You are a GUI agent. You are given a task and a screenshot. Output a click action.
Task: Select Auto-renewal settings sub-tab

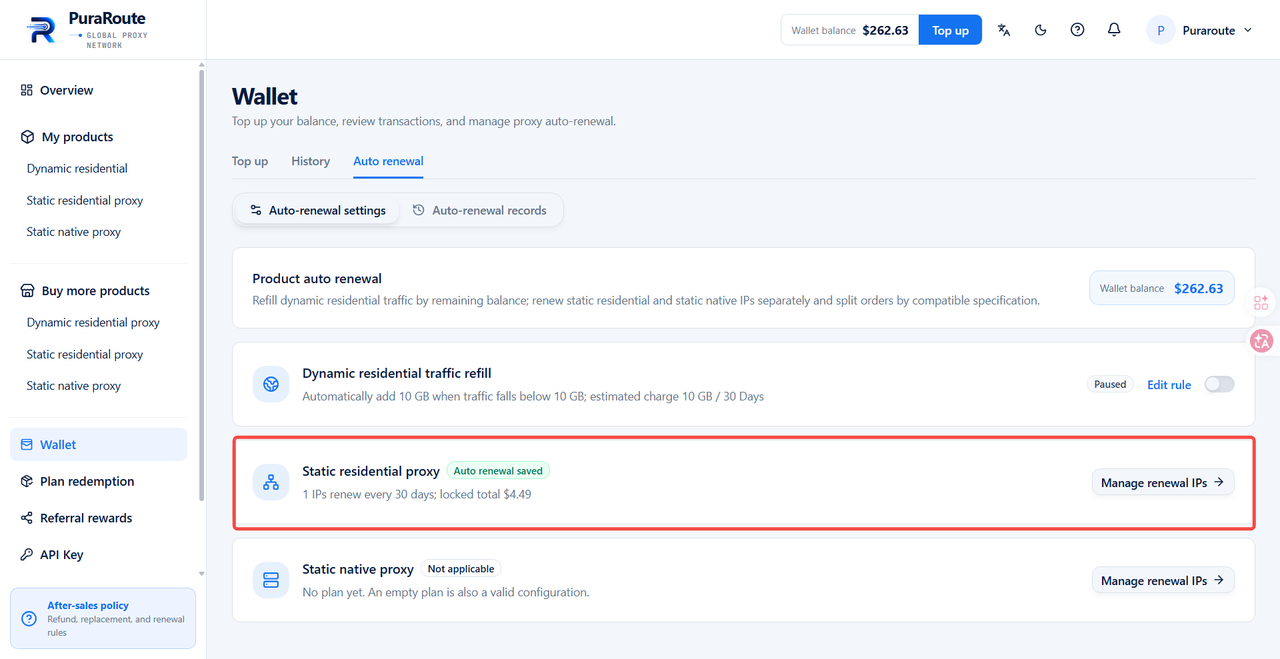[317, 210]
